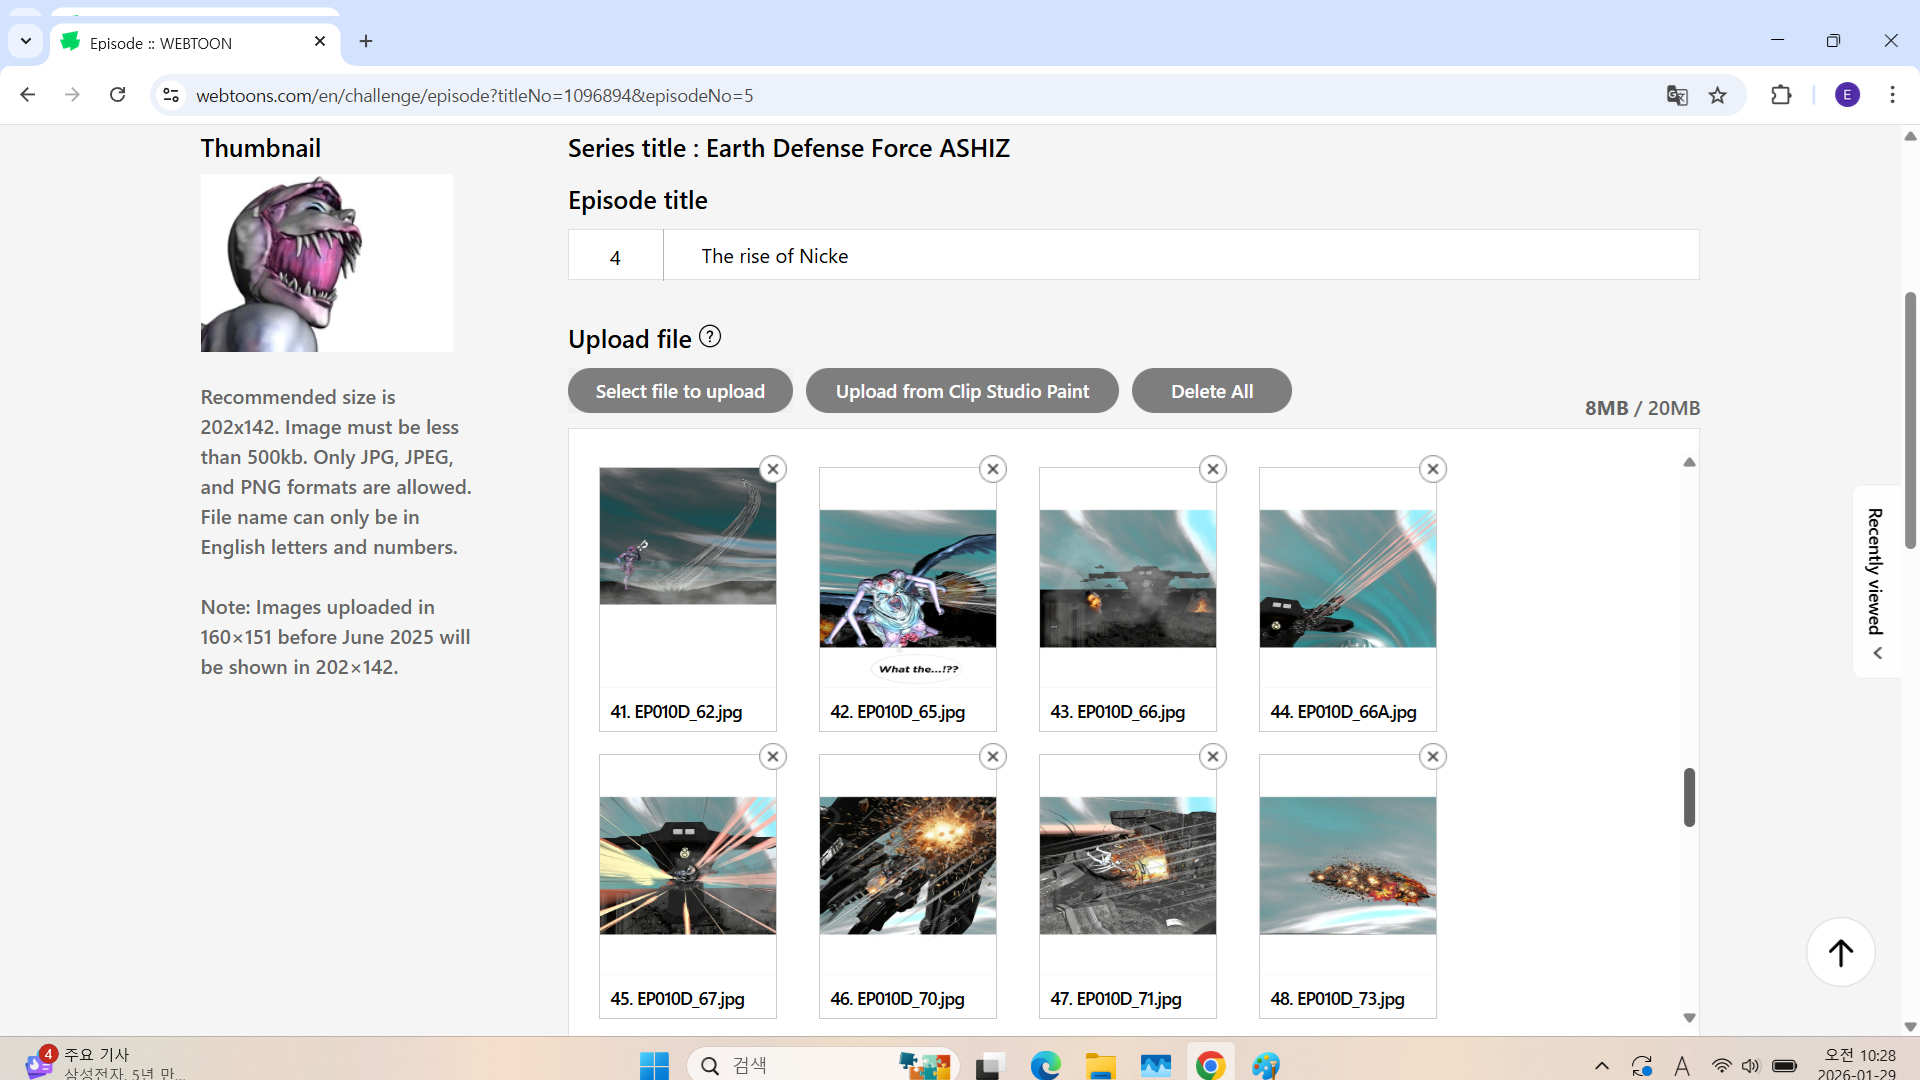The width and height of the screenshot is (1920, 1080).
Task: Open a new browser tab
Action: (366, 41)
